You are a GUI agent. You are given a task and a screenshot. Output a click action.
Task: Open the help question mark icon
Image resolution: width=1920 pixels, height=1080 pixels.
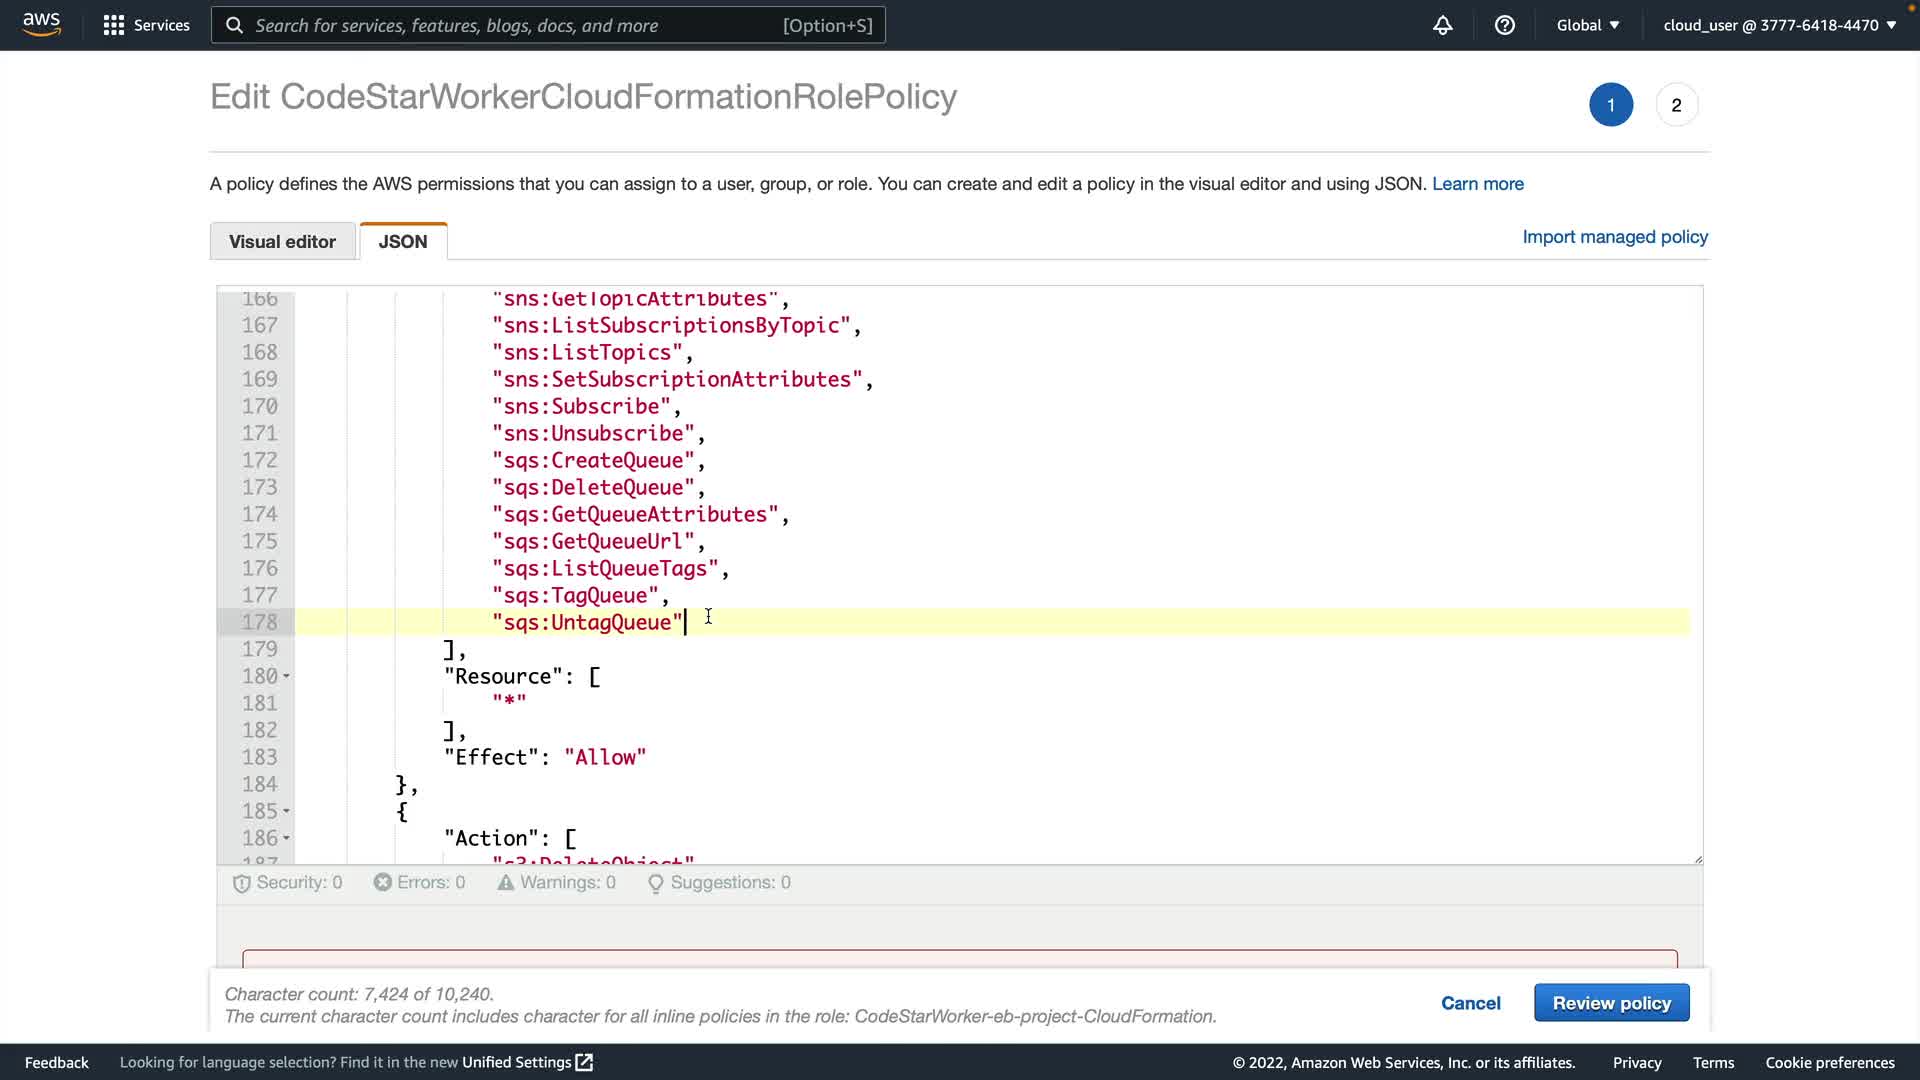pos(1504,25)
